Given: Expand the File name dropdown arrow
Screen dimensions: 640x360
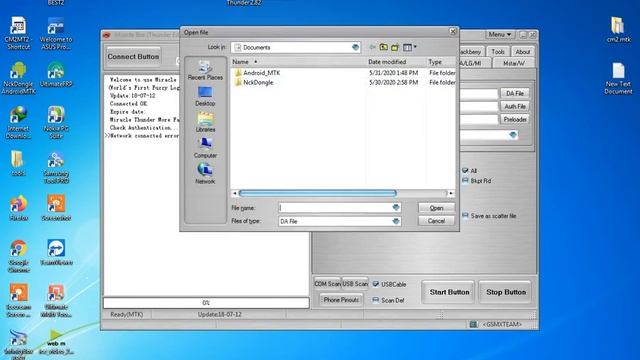Looking at the screenshot, I should click(x=396, y=208).
